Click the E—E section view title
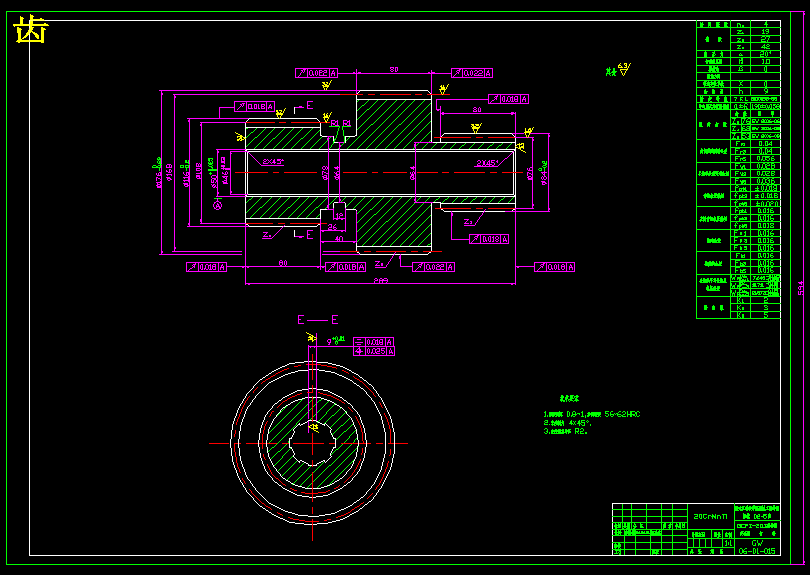810x575 pixels. click(317, 320)
